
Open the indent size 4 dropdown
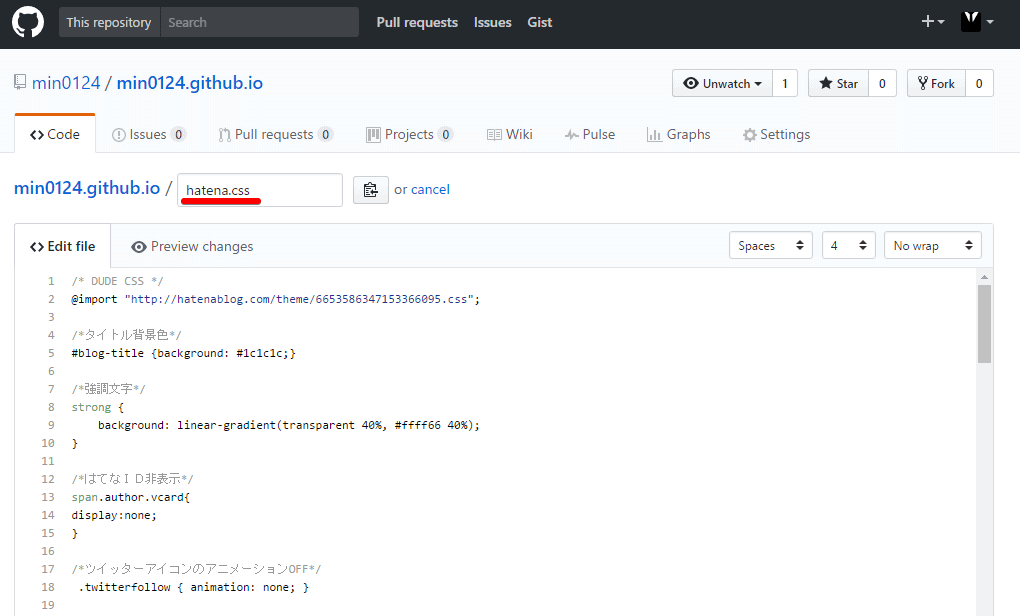pyautogui.click(x=848, y=245)
